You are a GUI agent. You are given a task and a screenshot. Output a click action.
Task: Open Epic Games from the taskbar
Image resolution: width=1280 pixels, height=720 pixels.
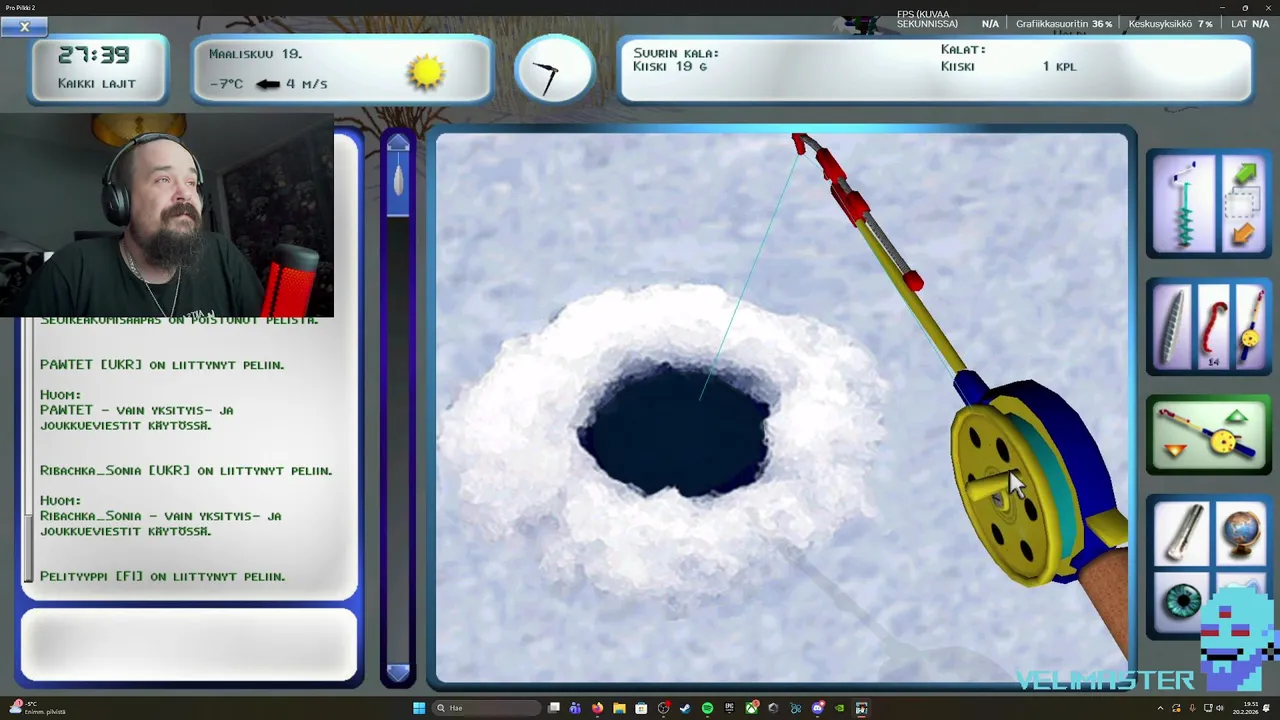click(x=729, y=708)
